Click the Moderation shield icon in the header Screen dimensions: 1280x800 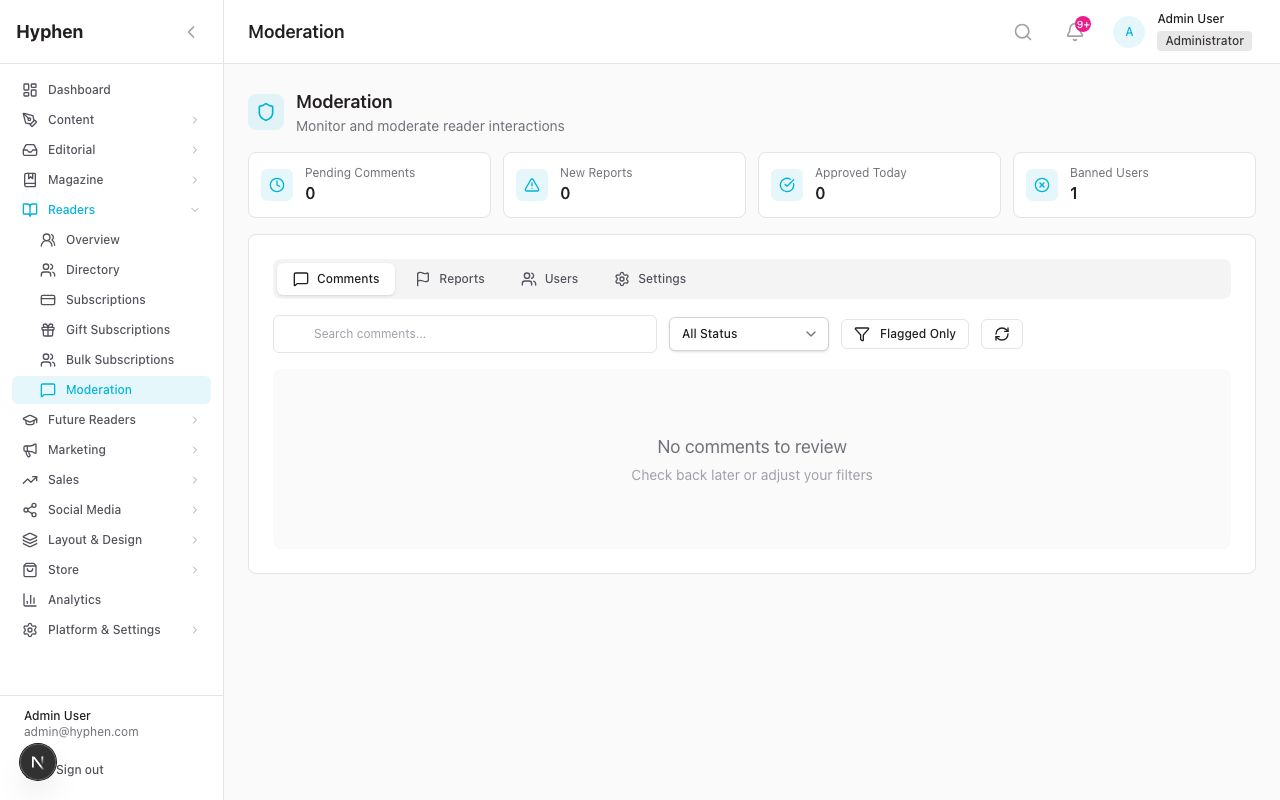click(266, 112)
